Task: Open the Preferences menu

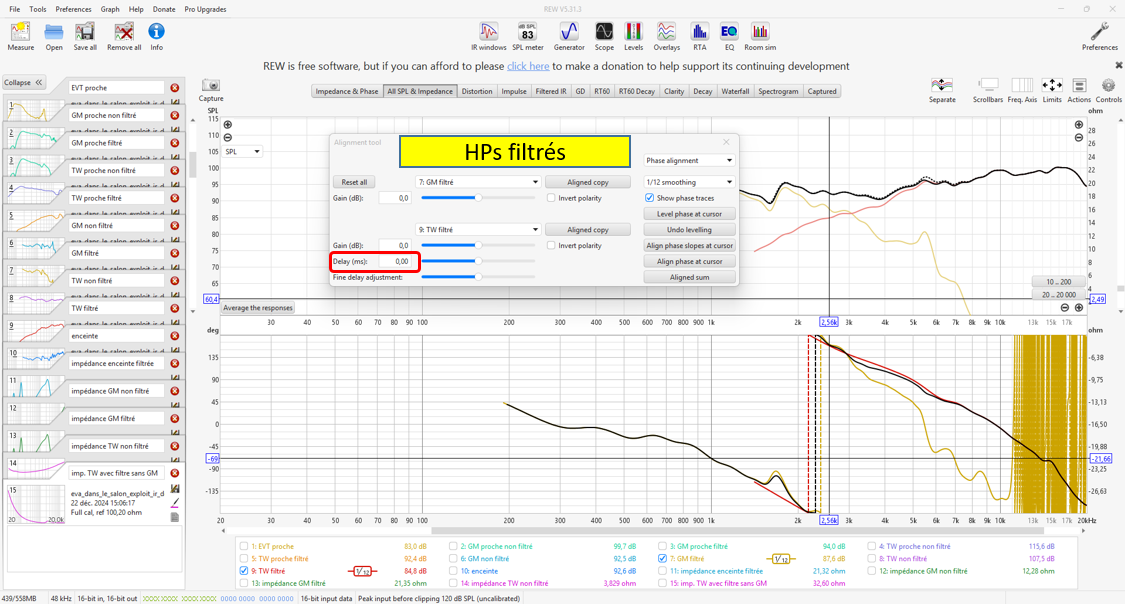Action: coord(73,9)
